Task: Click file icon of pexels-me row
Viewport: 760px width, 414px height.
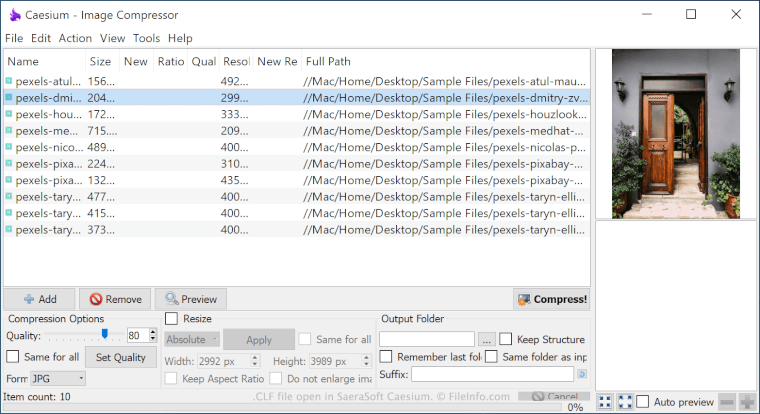Action: click(x=9, y=130)
